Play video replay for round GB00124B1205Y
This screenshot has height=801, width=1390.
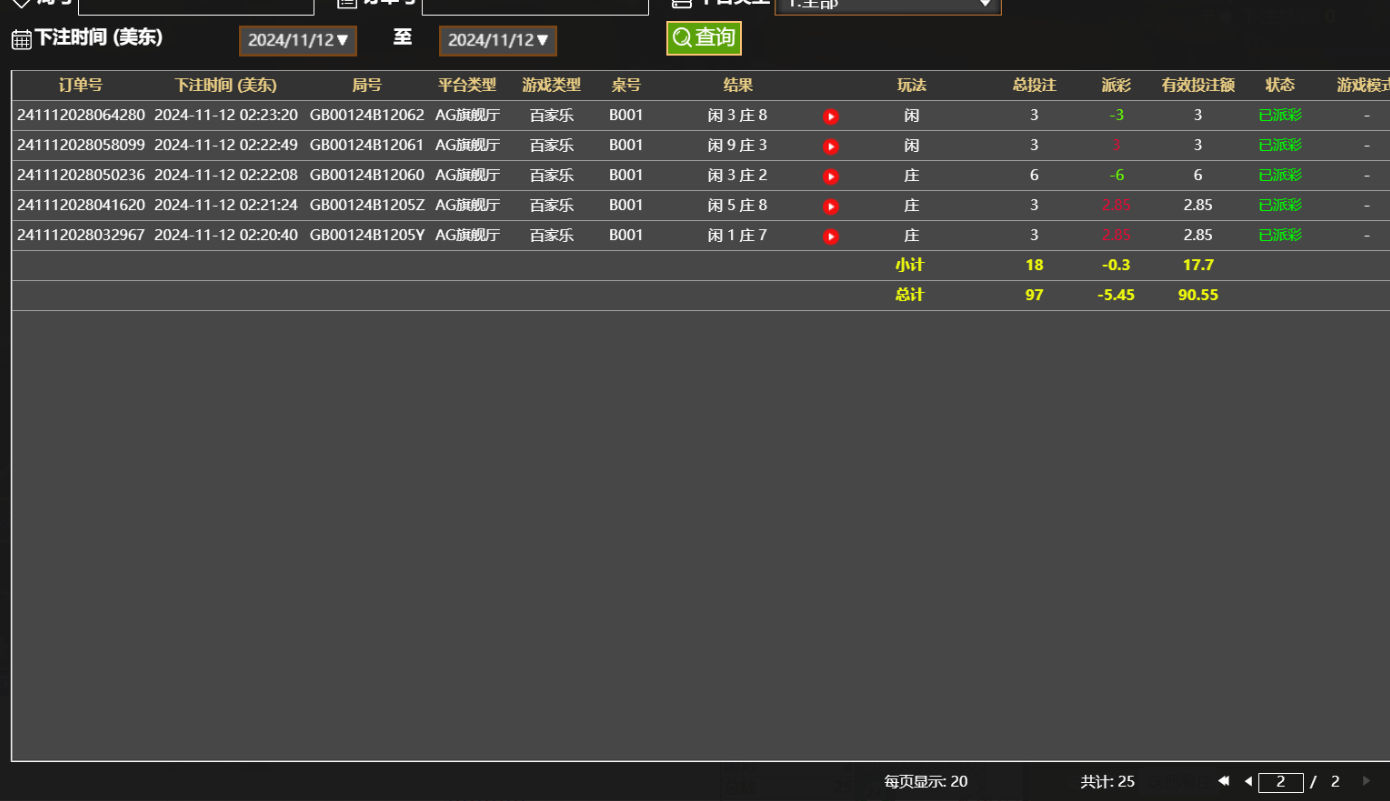(830, 236)
